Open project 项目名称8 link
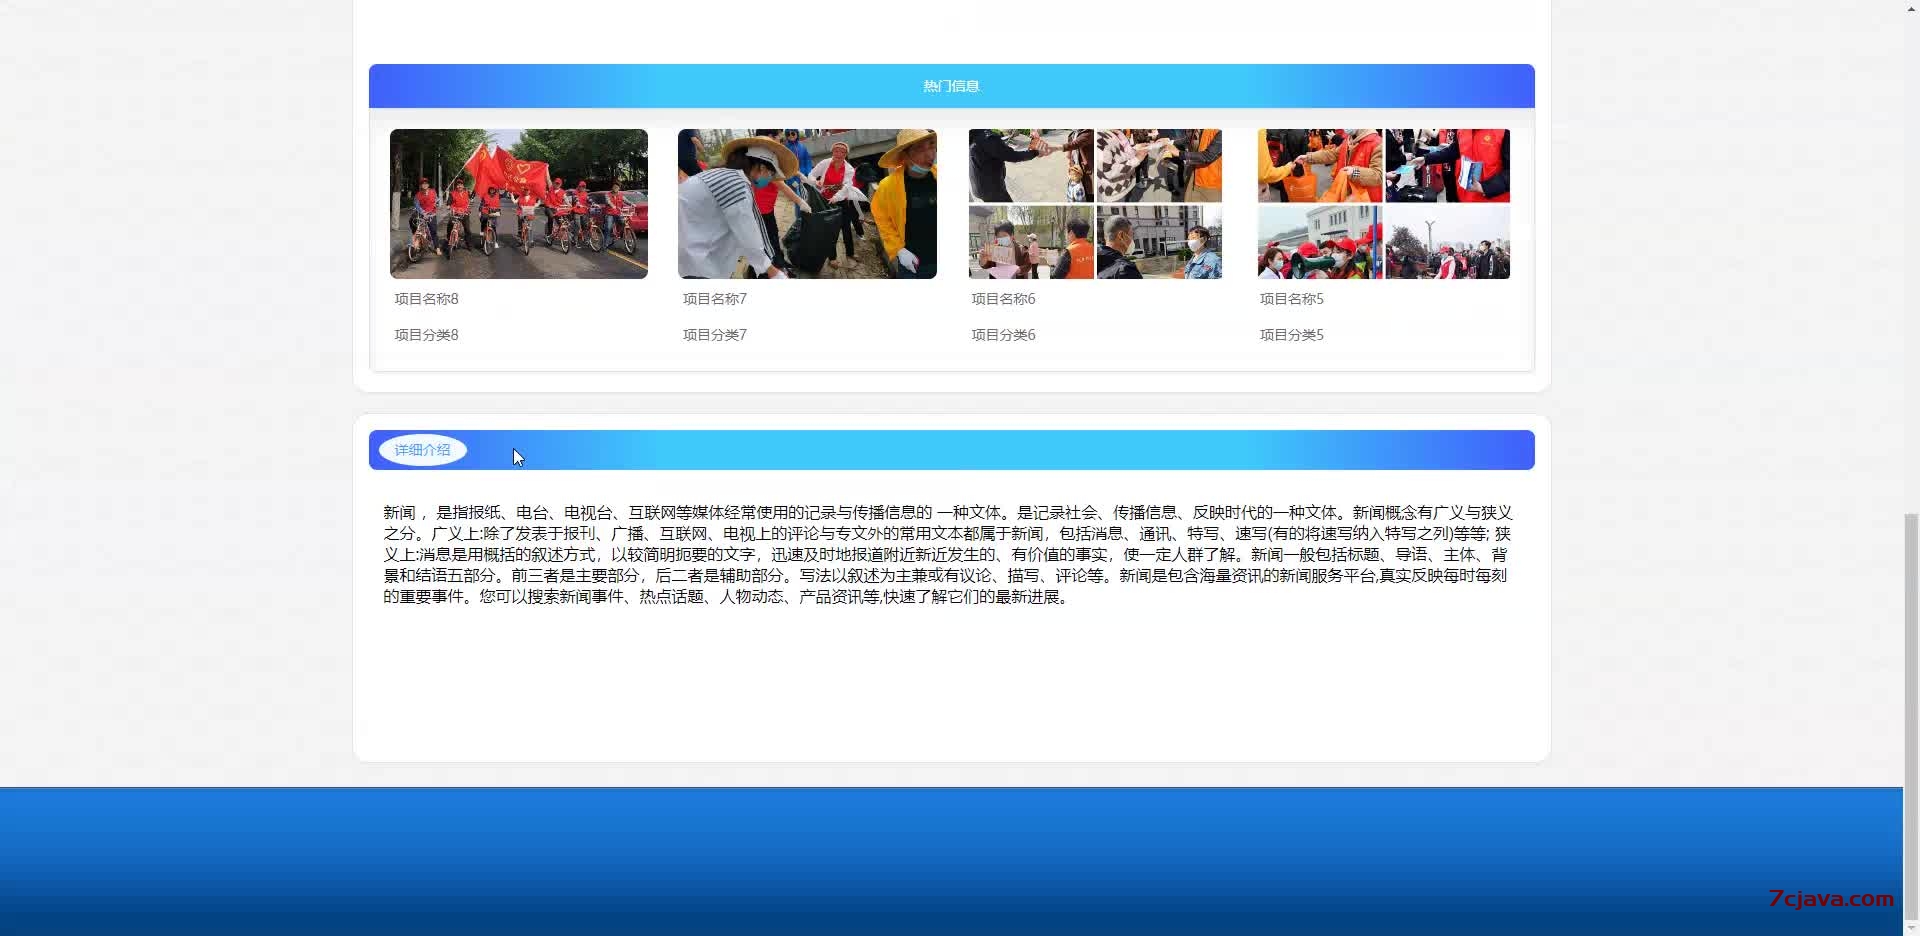The width and height of the screenshot is (1920, 936). click(x=425, y=298)
